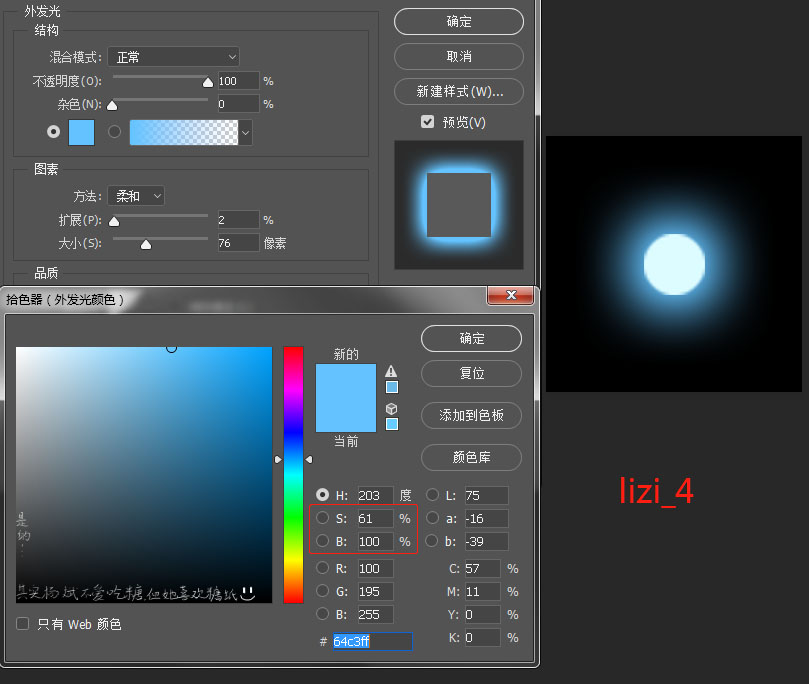Select the S saturation radio button
This screenshot has width=809, height=684.
tap(323, 518)
